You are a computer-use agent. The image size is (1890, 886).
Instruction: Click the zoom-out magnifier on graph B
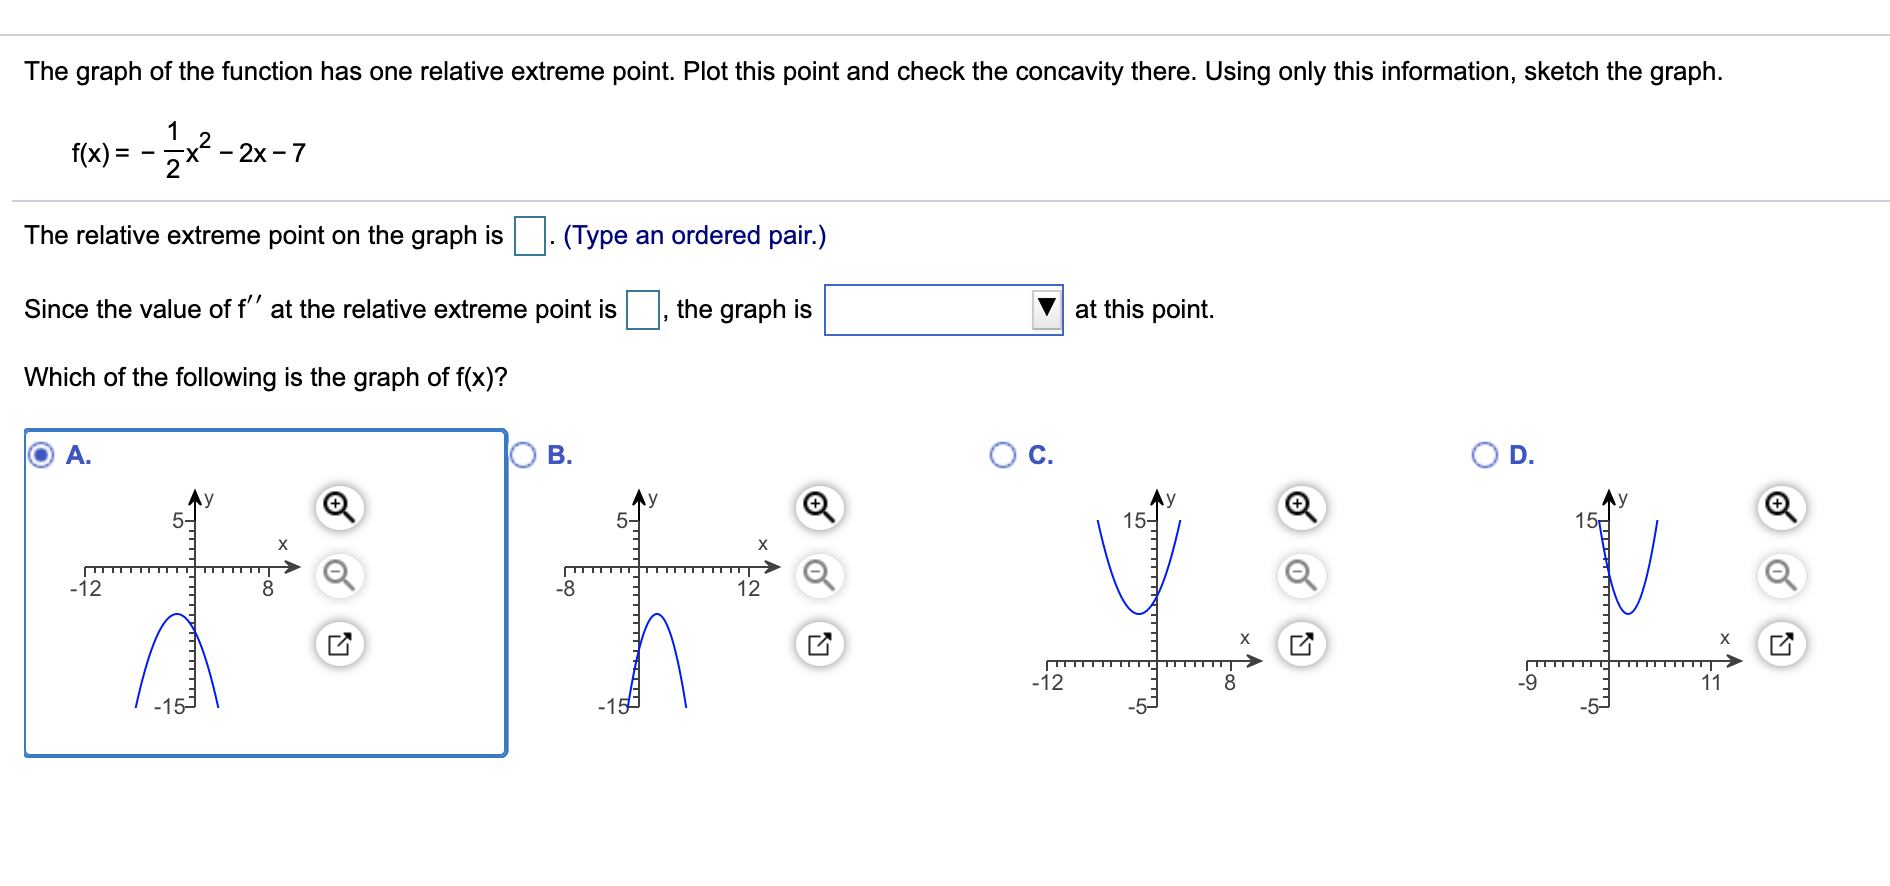(820, 576)
